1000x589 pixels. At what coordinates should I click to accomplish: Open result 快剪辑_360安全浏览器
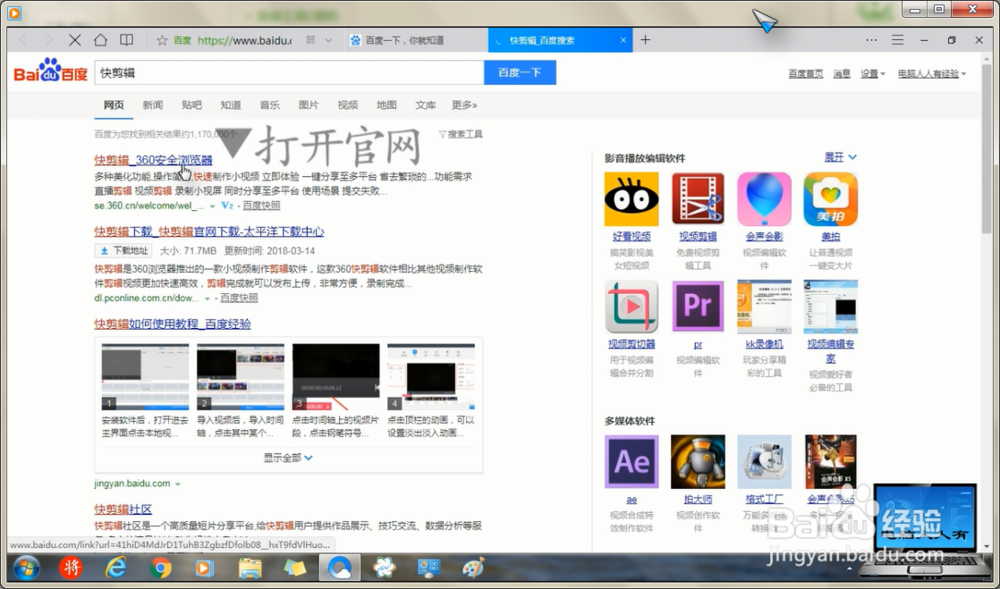[153, 160]
